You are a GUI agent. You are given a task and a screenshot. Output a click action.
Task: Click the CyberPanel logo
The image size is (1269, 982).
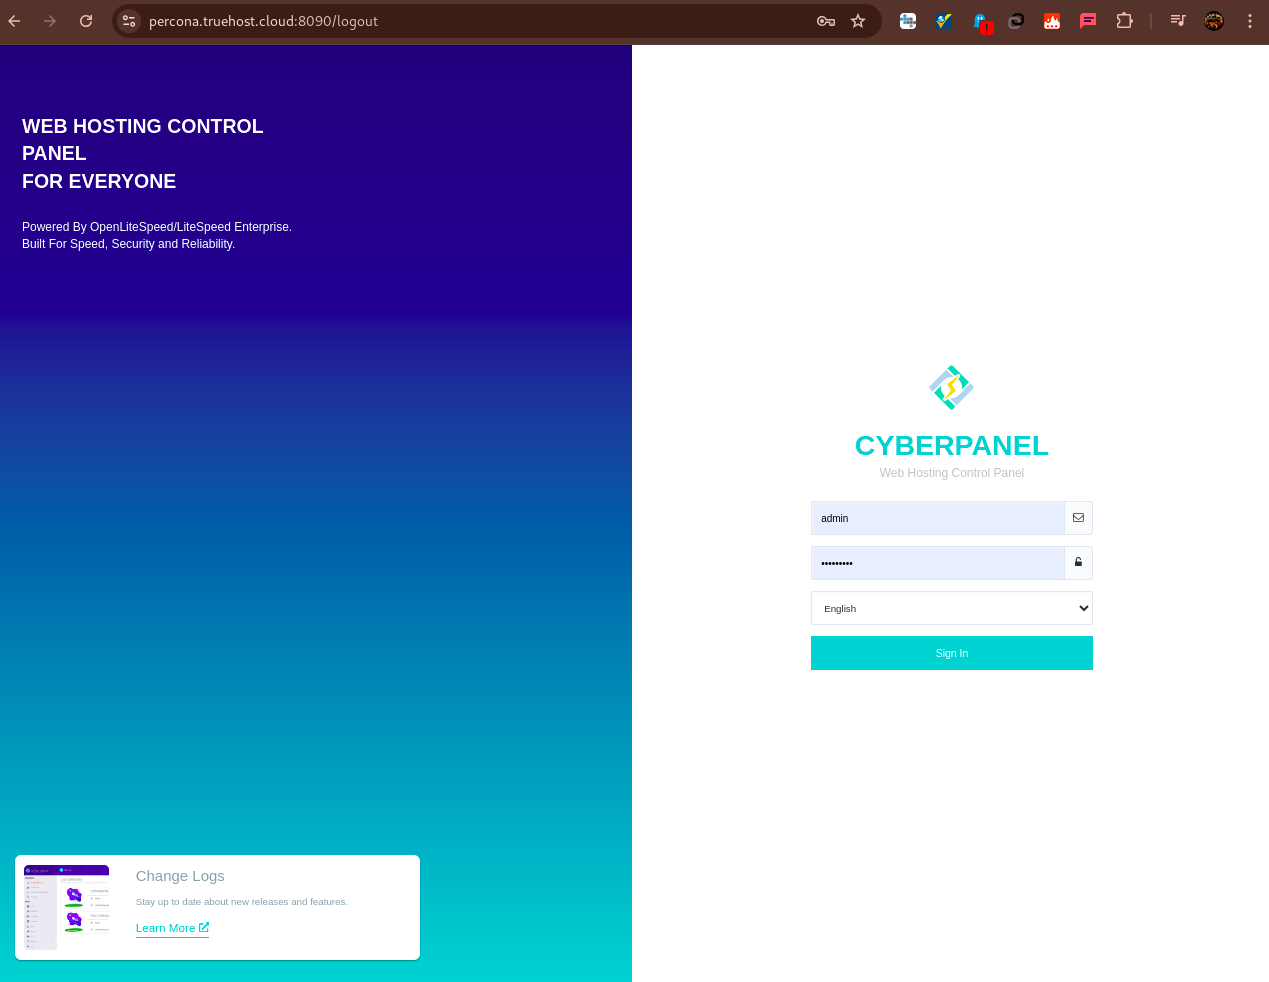[x=951, y=387]
